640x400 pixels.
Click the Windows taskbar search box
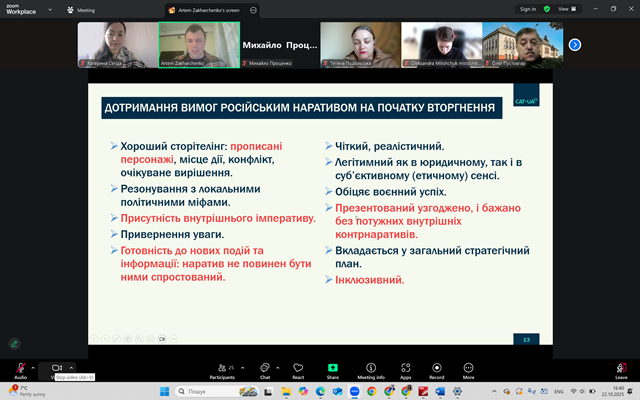pos(212,391)
